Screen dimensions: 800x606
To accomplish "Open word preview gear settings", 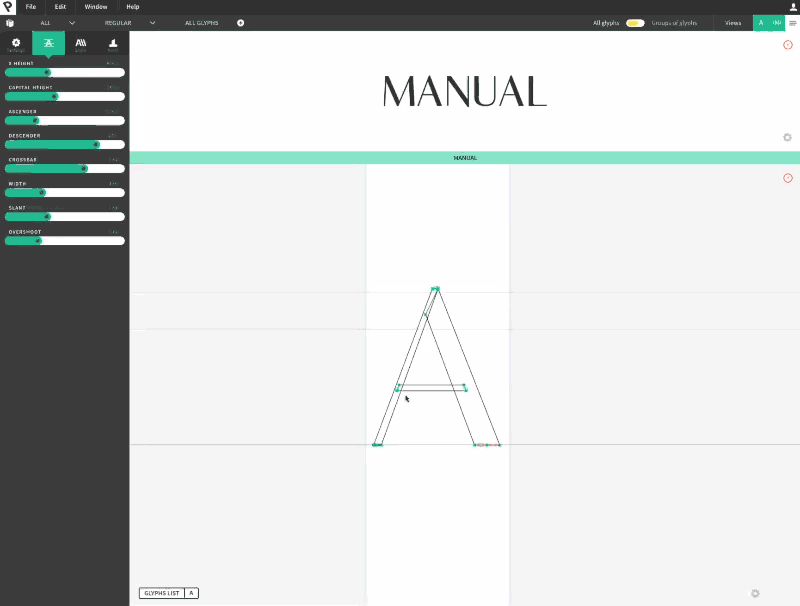I will click(x=787, y=137).
